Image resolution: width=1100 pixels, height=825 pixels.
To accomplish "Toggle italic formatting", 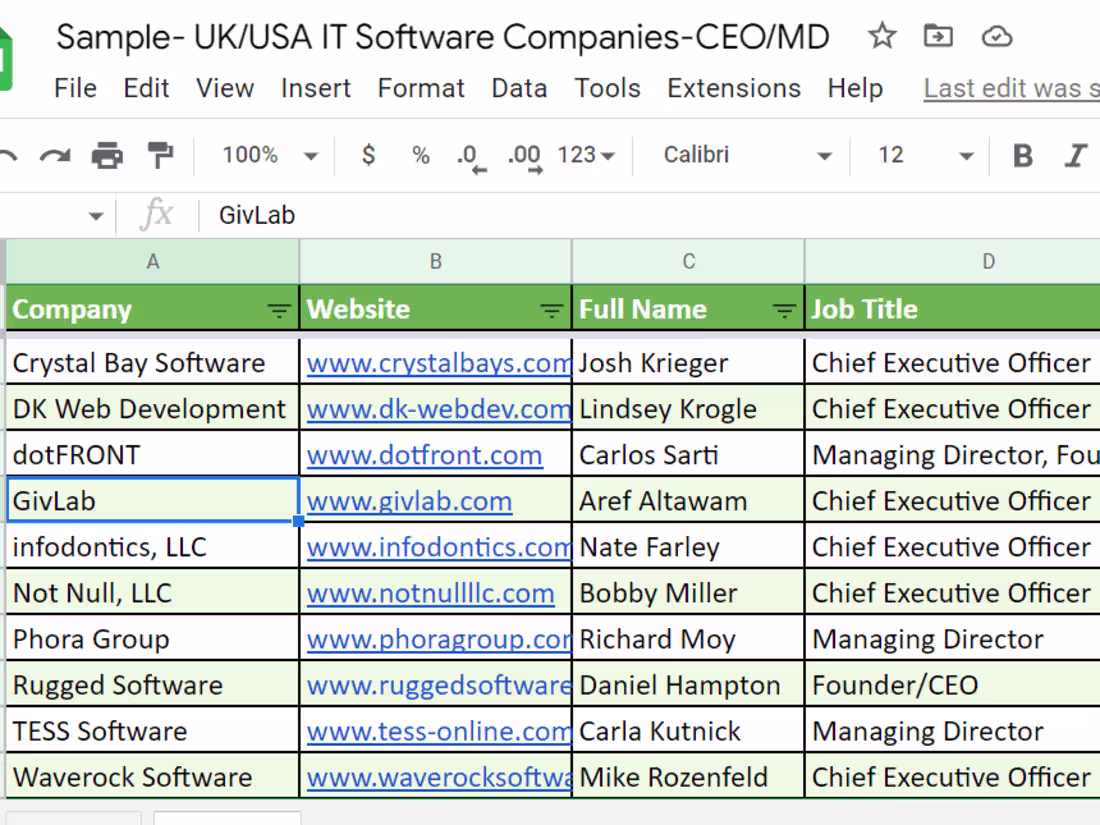I will [x=1076, y=155].
